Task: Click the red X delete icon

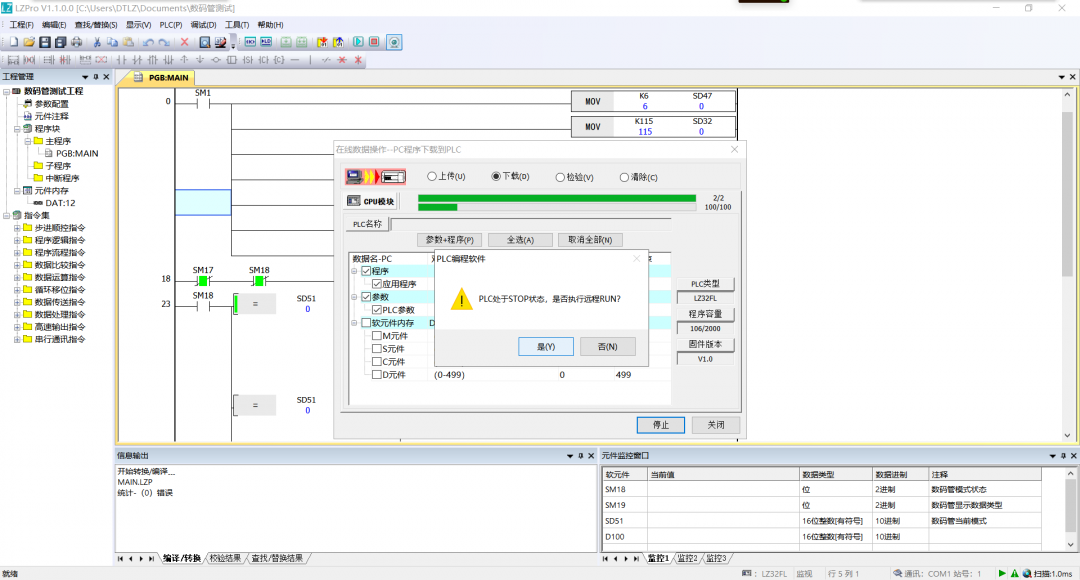Action: tap(184, 42)
